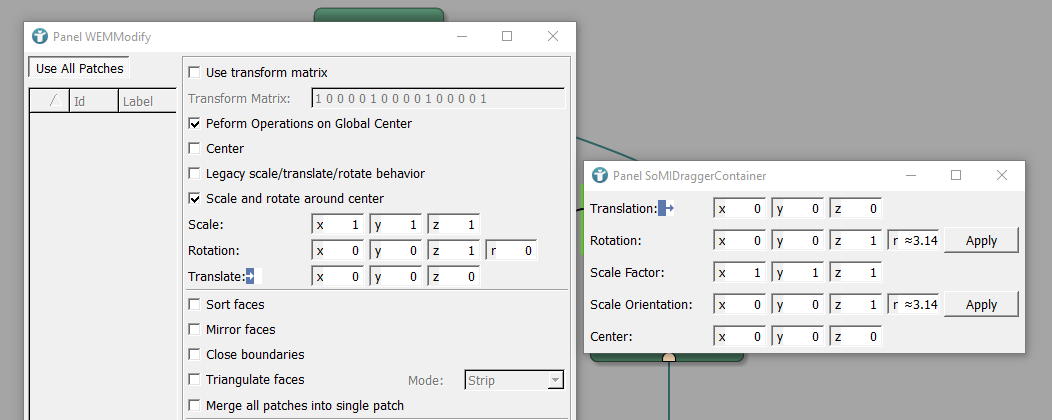1052x420 pixels.
Task: Open the Mode dropdown showing Strip
Action: 514,380
